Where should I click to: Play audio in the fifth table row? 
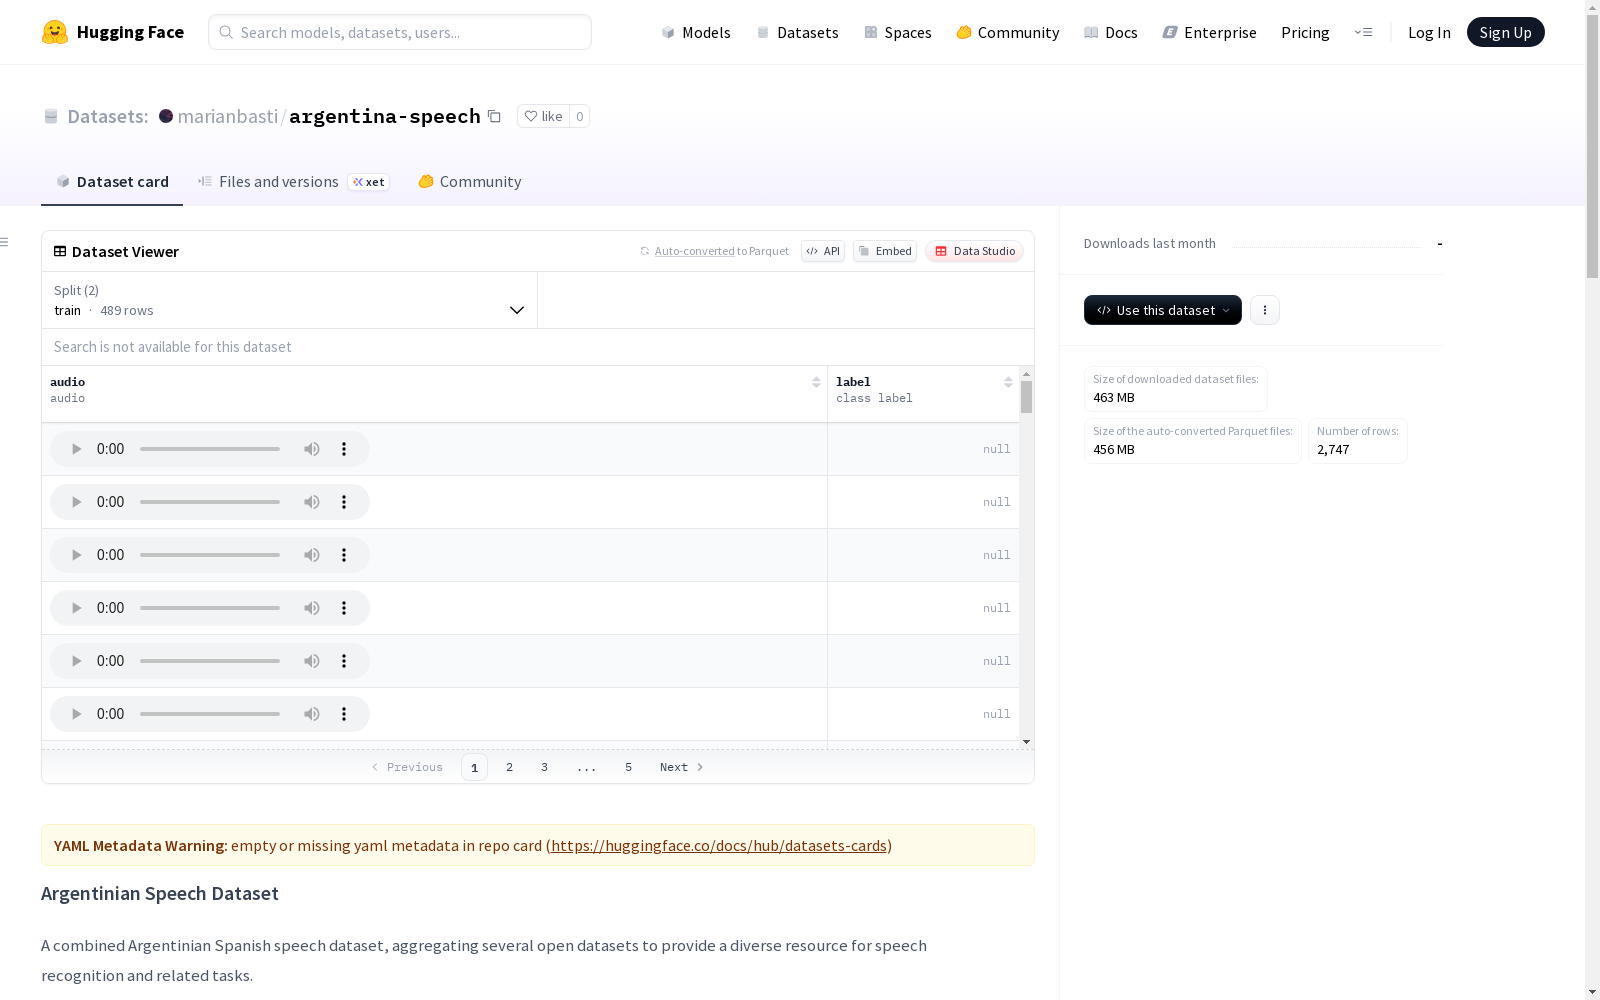pos(76,661)
